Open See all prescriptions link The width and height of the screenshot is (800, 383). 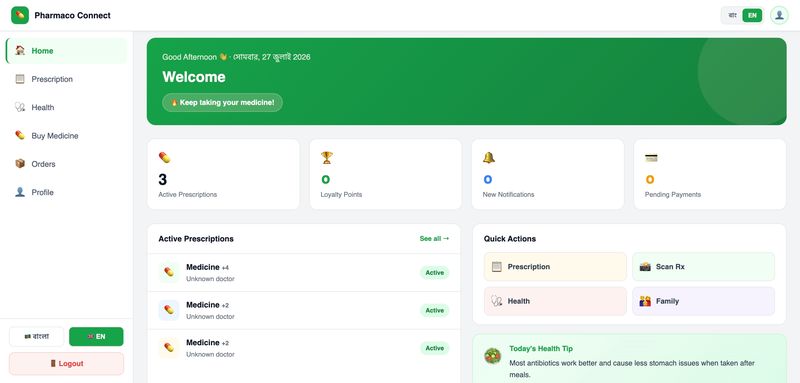point(434,239)
